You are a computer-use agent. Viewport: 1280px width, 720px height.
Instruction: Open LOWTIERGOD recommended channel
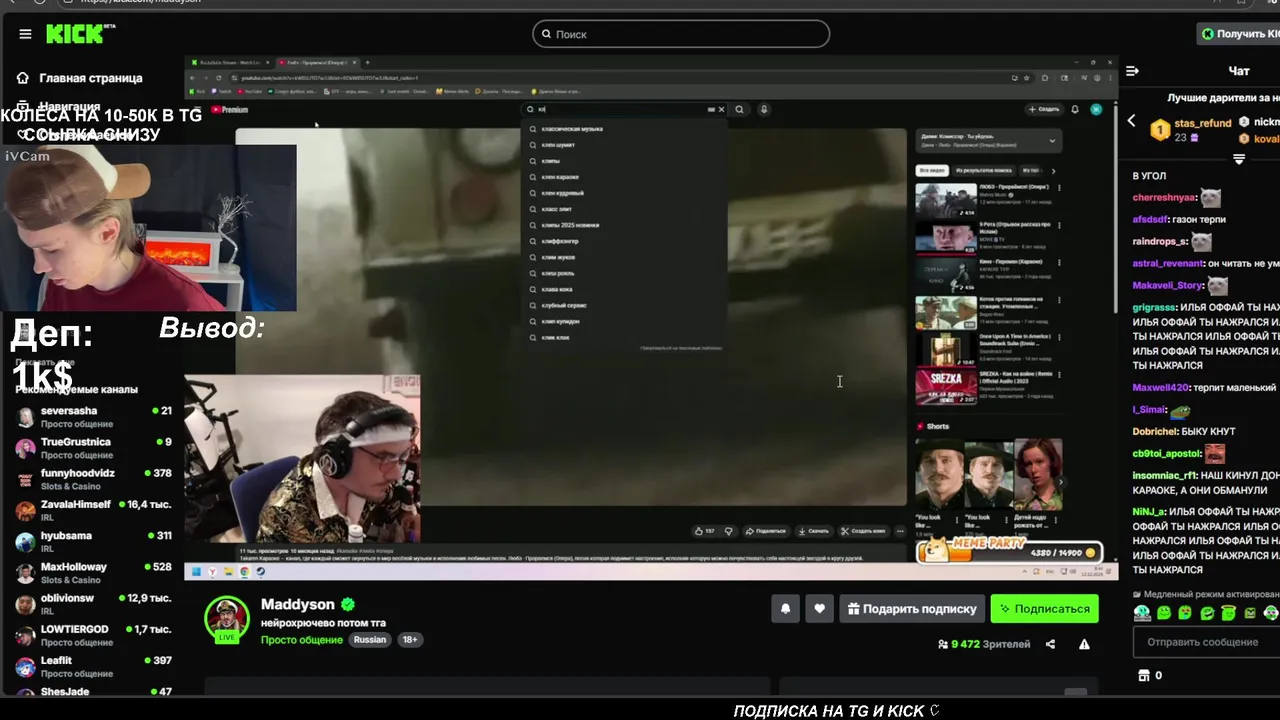pos(92,635)
